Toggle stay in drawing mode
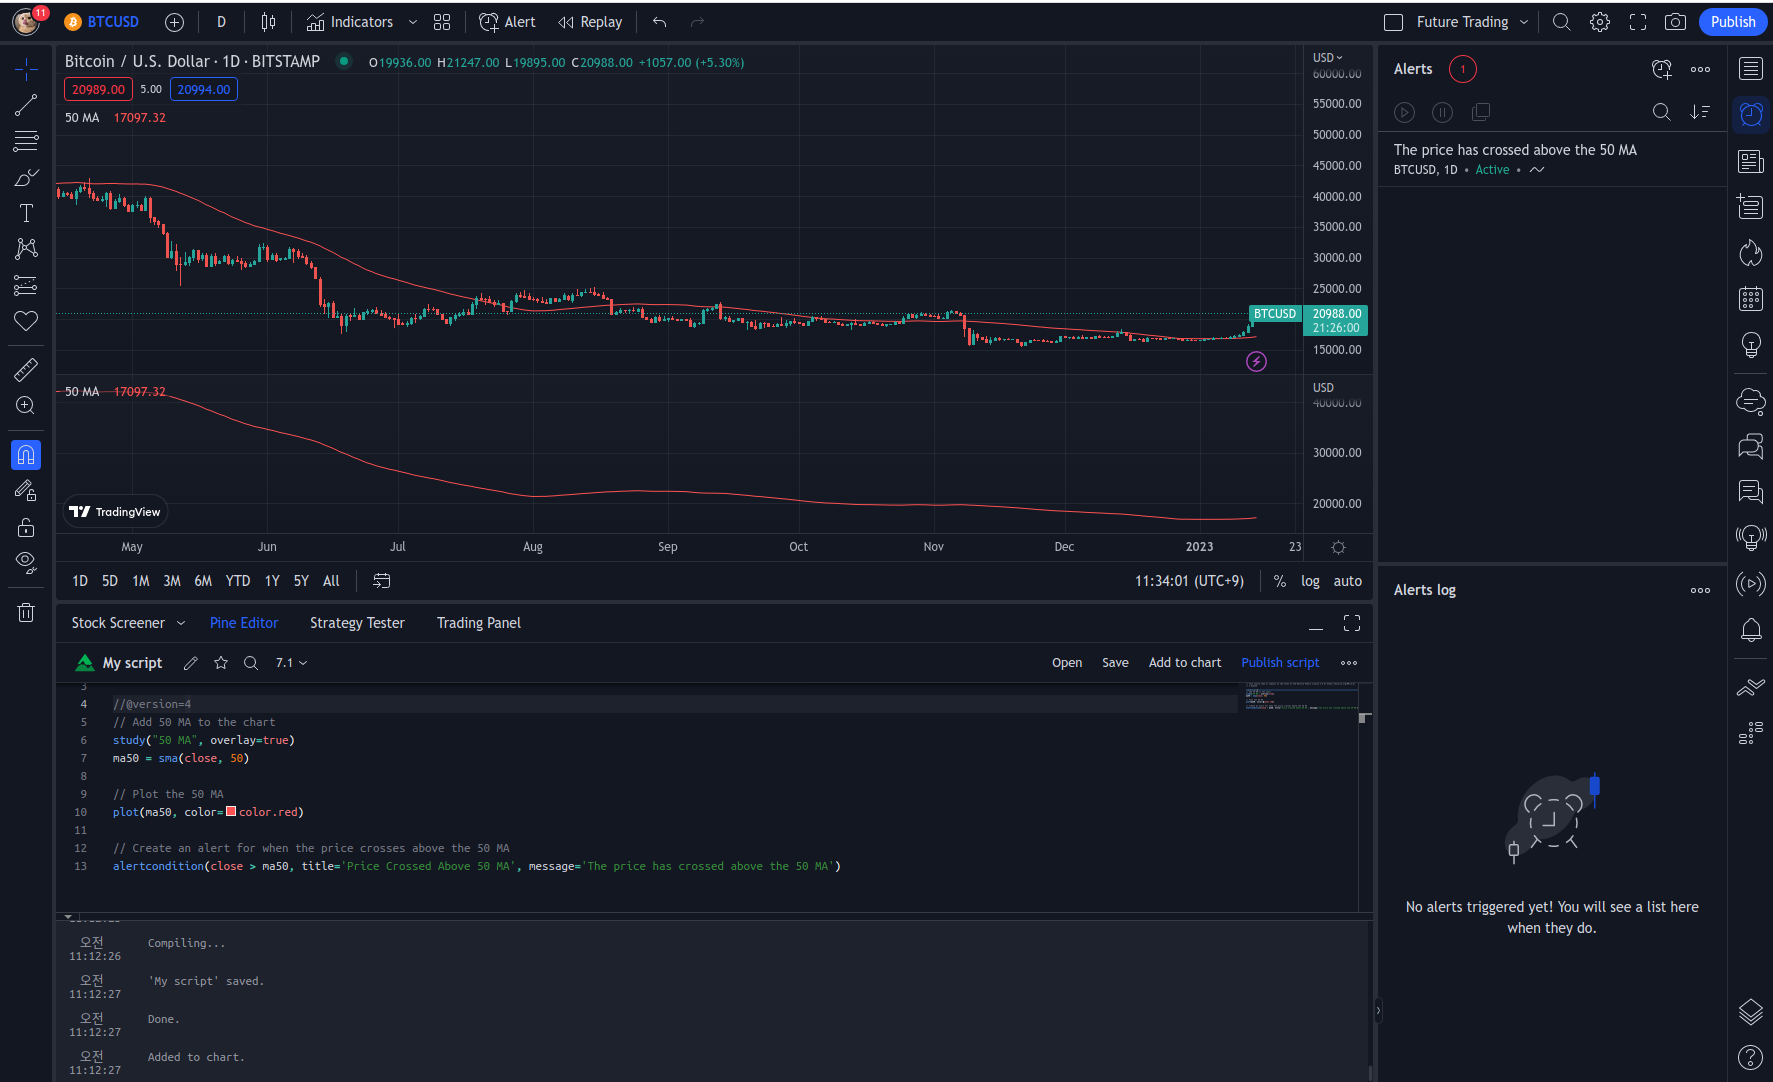The image size is (1773, 1082). [26, 490]
